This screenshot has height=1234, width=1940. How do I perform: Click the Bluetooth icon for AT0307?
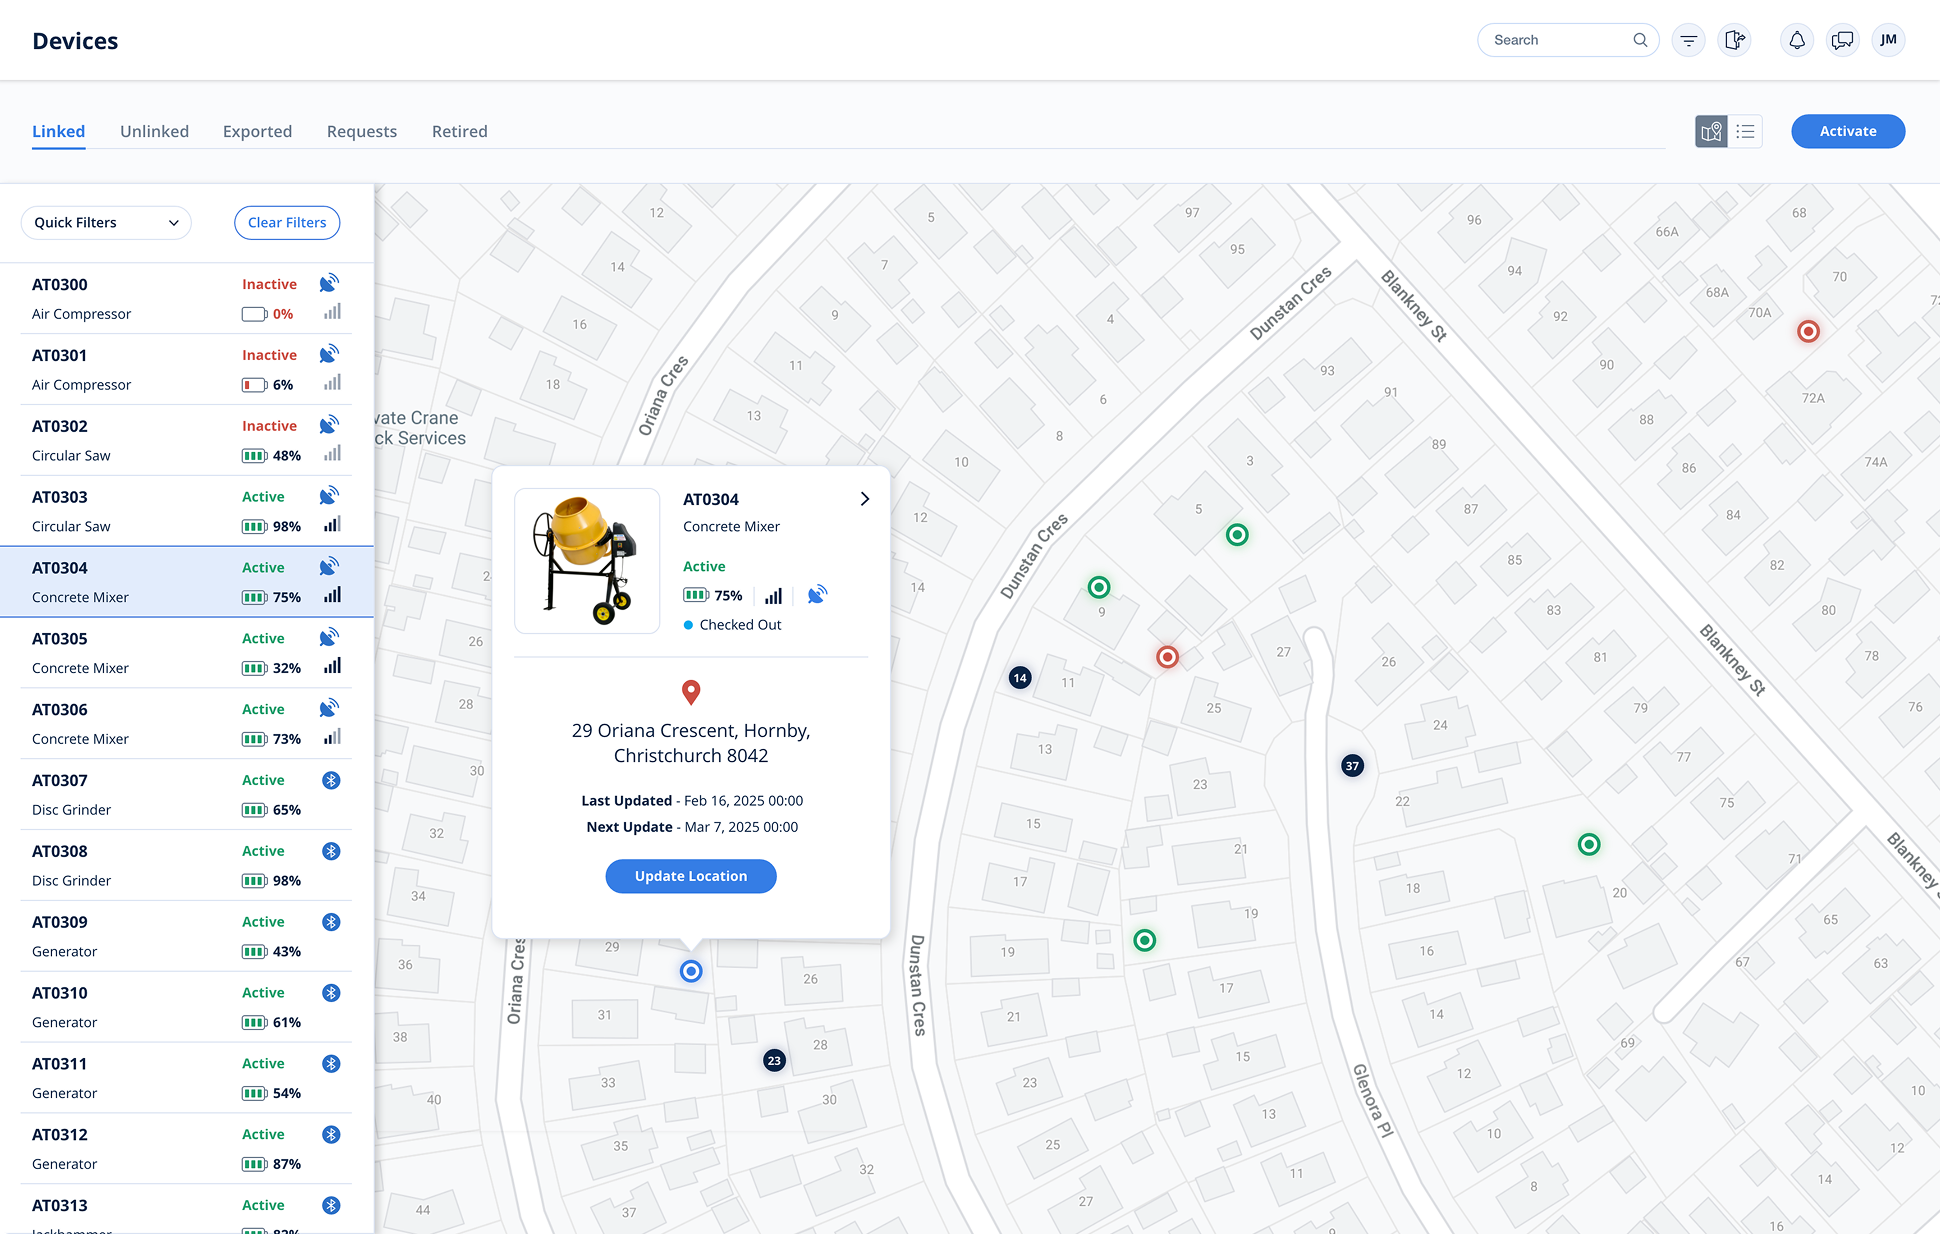point(331,780)
